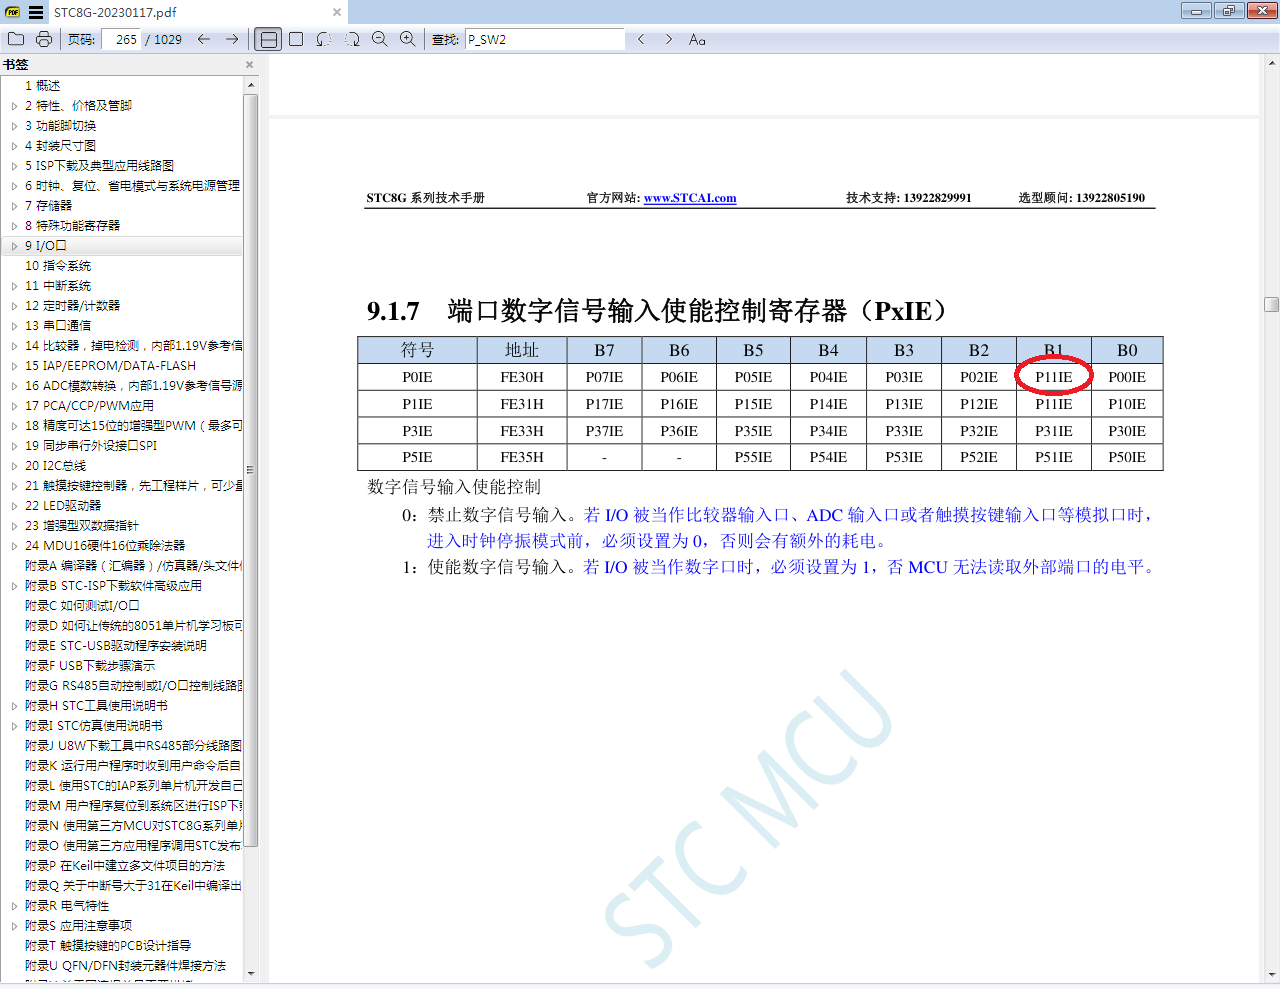Open the www.STCAI.com link

[x=690, y=198]
